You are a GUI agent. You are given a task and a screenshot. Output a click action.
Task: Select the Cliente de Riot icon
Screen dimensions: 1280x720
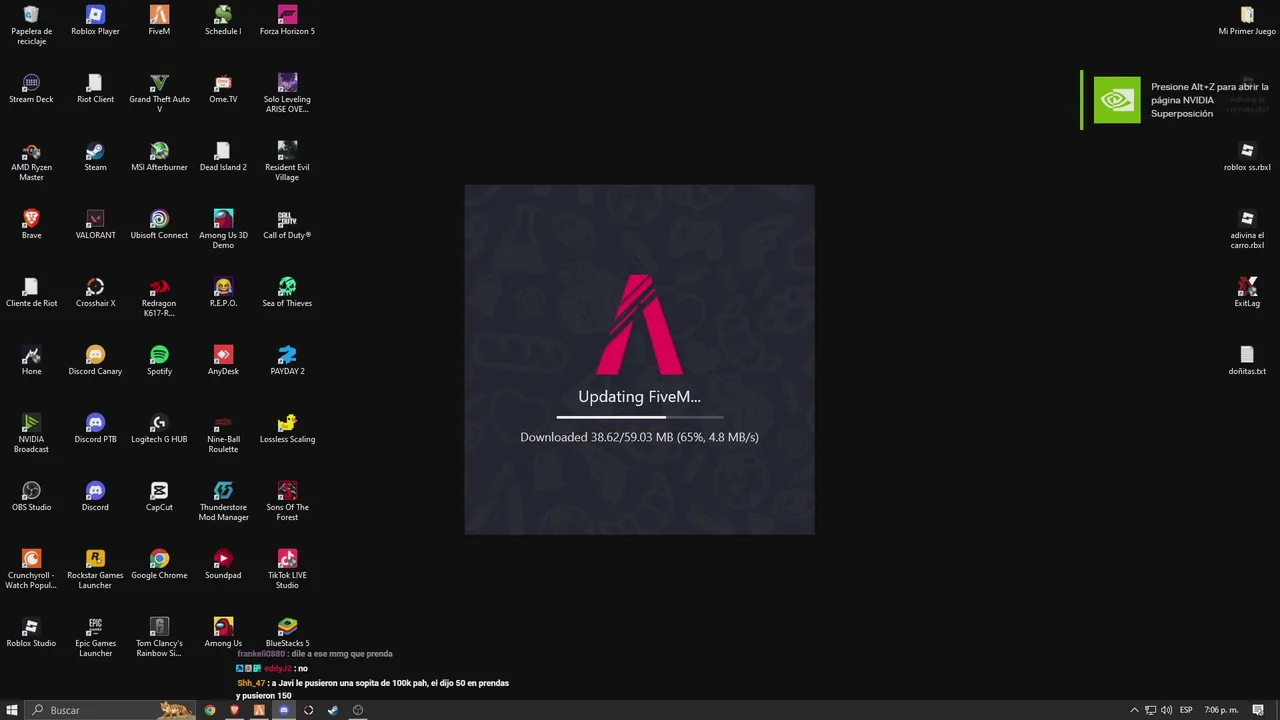coord(31,292)
